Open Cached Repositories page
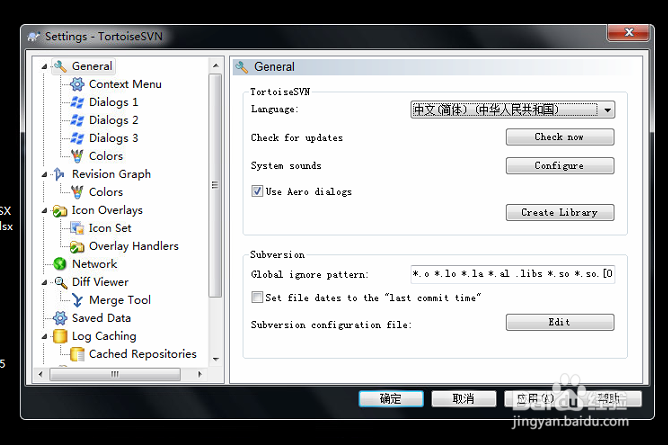The width and height of the screenshot is (668, 445). point(143,354)
